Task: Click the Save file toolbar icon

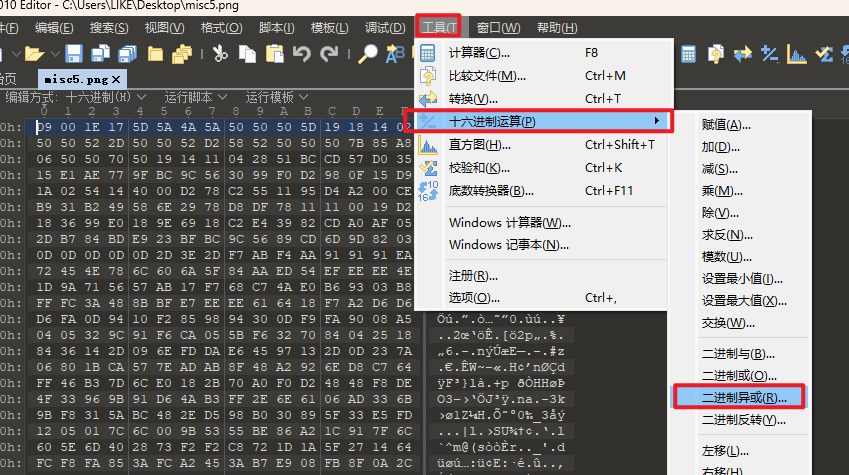Action: [75, 53]
